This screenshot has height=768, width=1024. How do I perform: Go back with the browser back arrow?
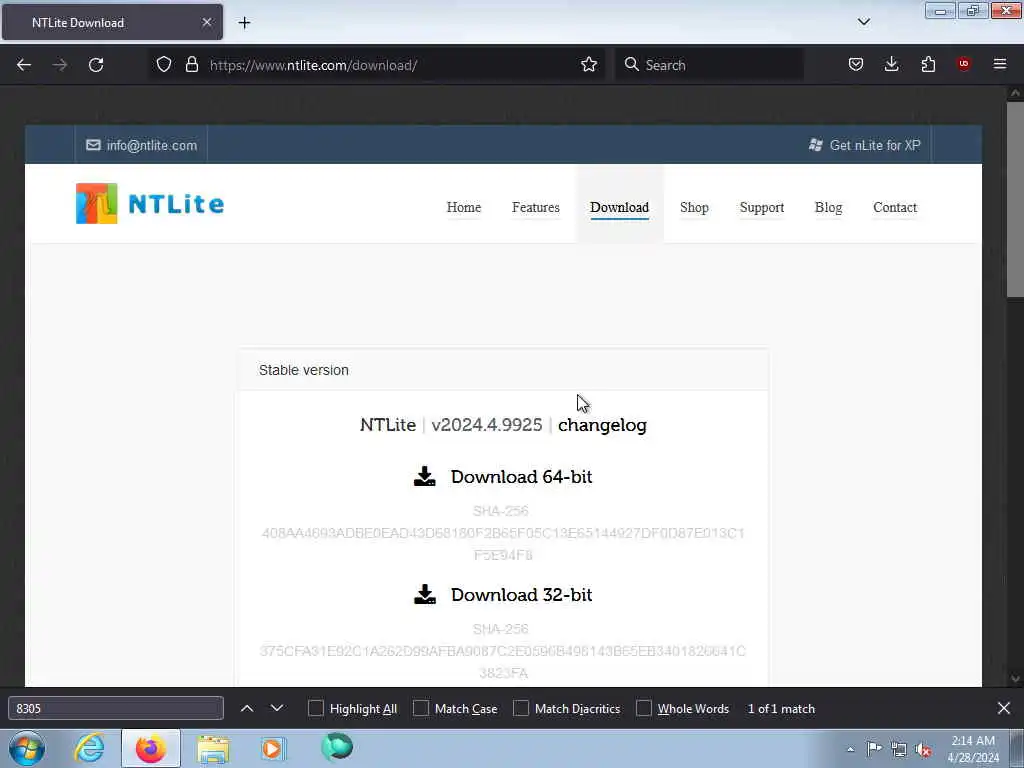(x=24, y=65)
